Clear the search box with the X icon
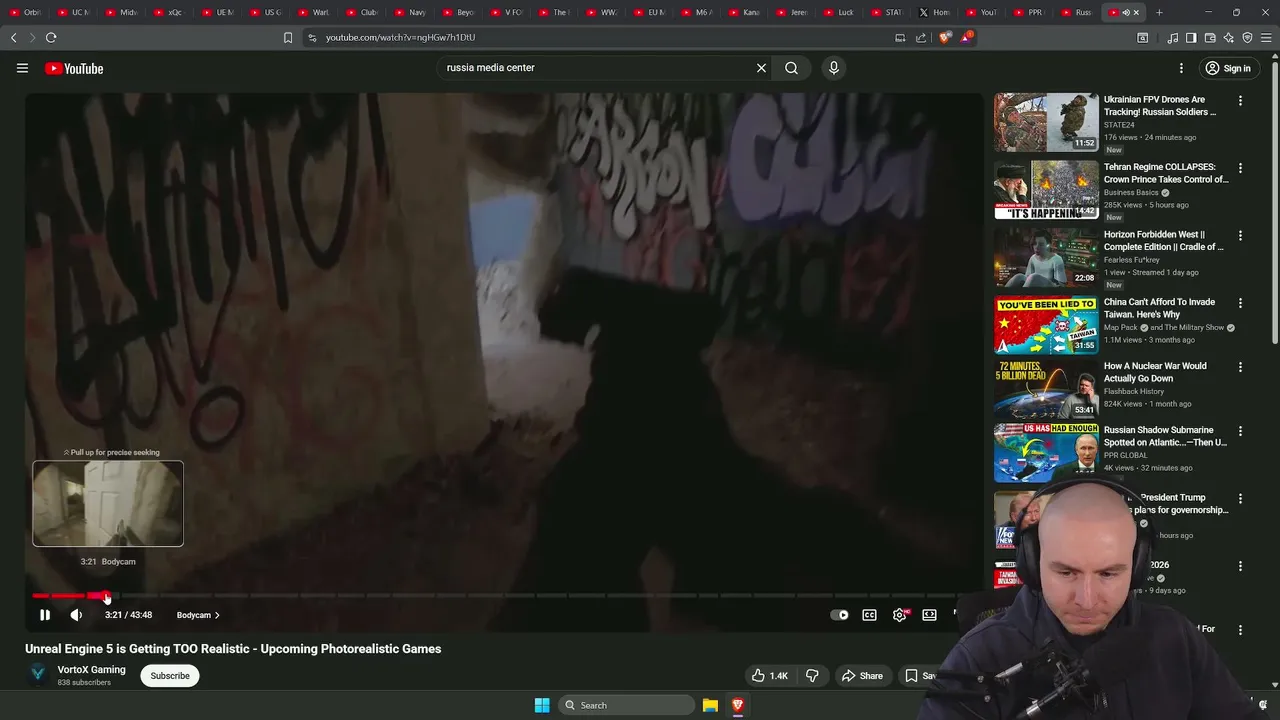The width and height of the screenshot is (1280, 720). tap(761, 68)
